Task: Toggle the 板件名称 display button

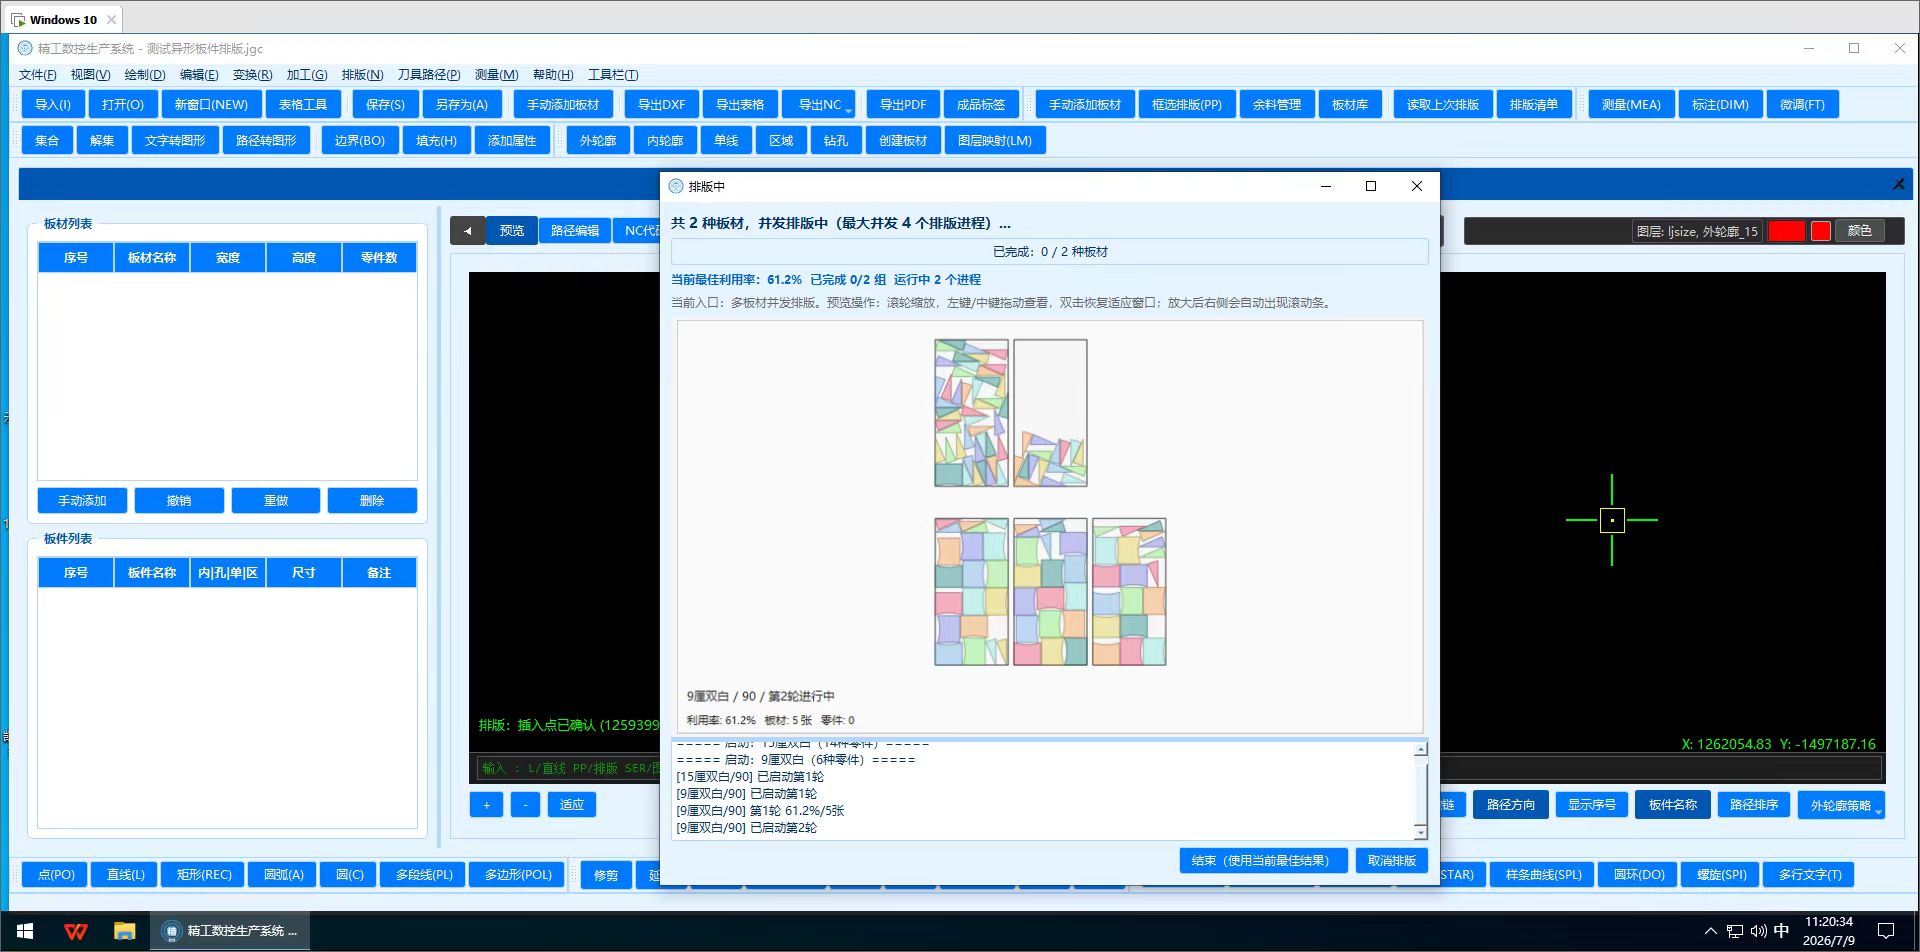Action: click(x=1672, y=805)
